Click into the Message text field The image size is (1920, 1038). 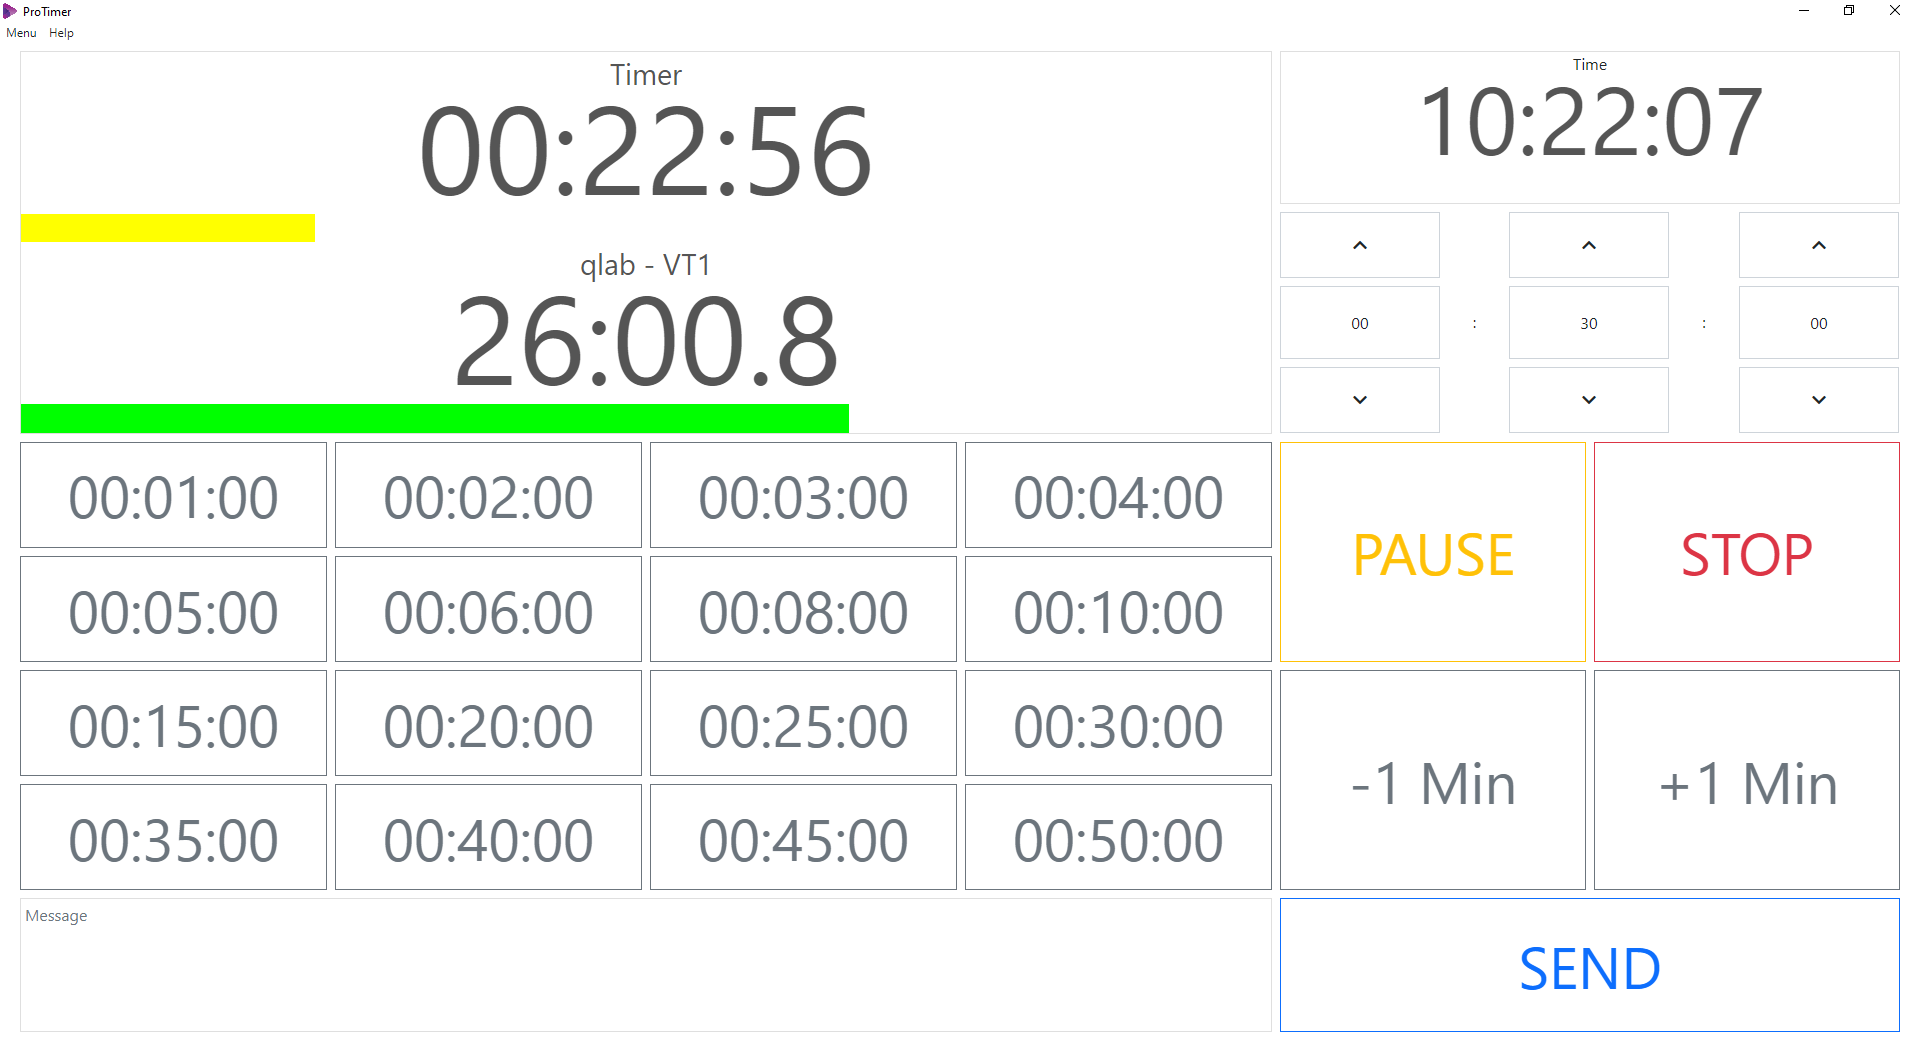(645, 965)
